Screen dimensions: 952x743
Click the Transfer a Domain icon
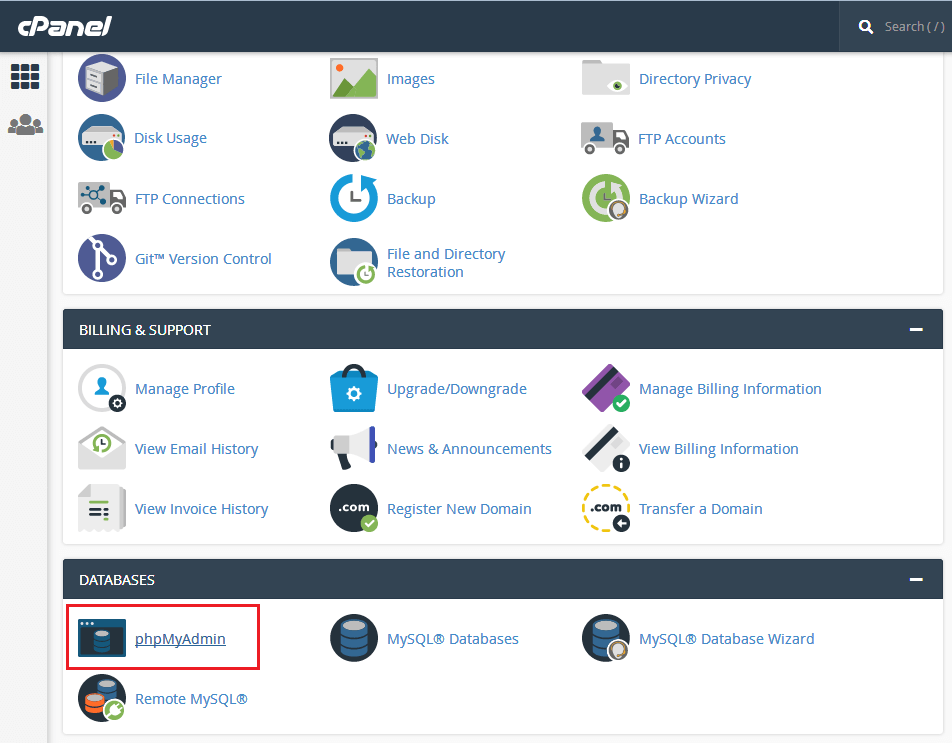606,508
